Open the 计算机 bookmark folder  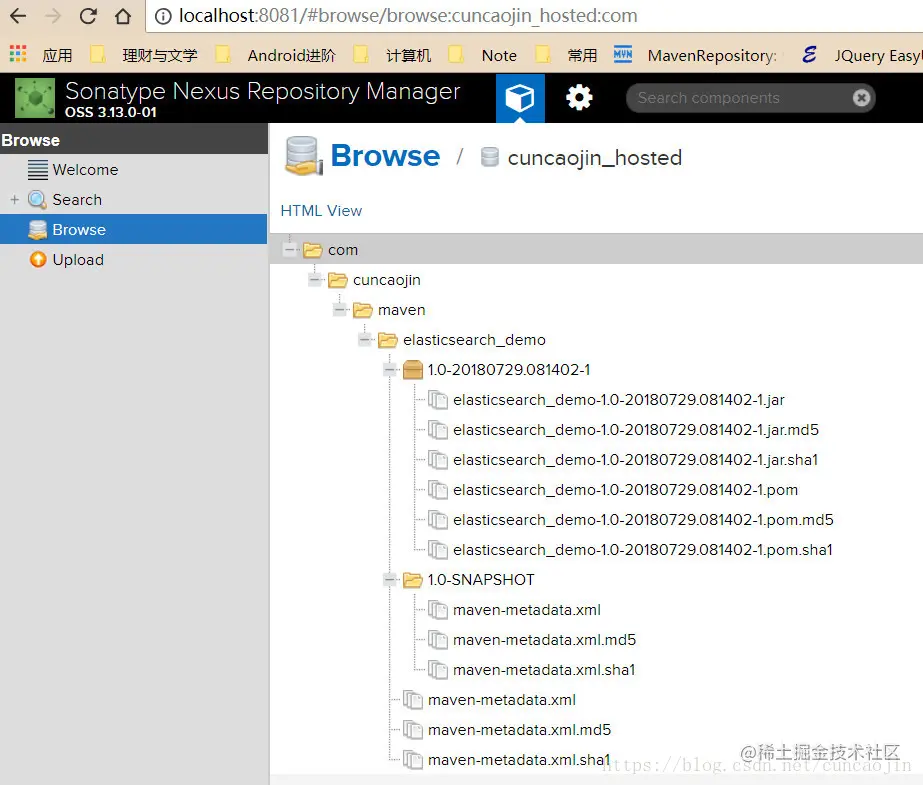click(x=392, y=55)
